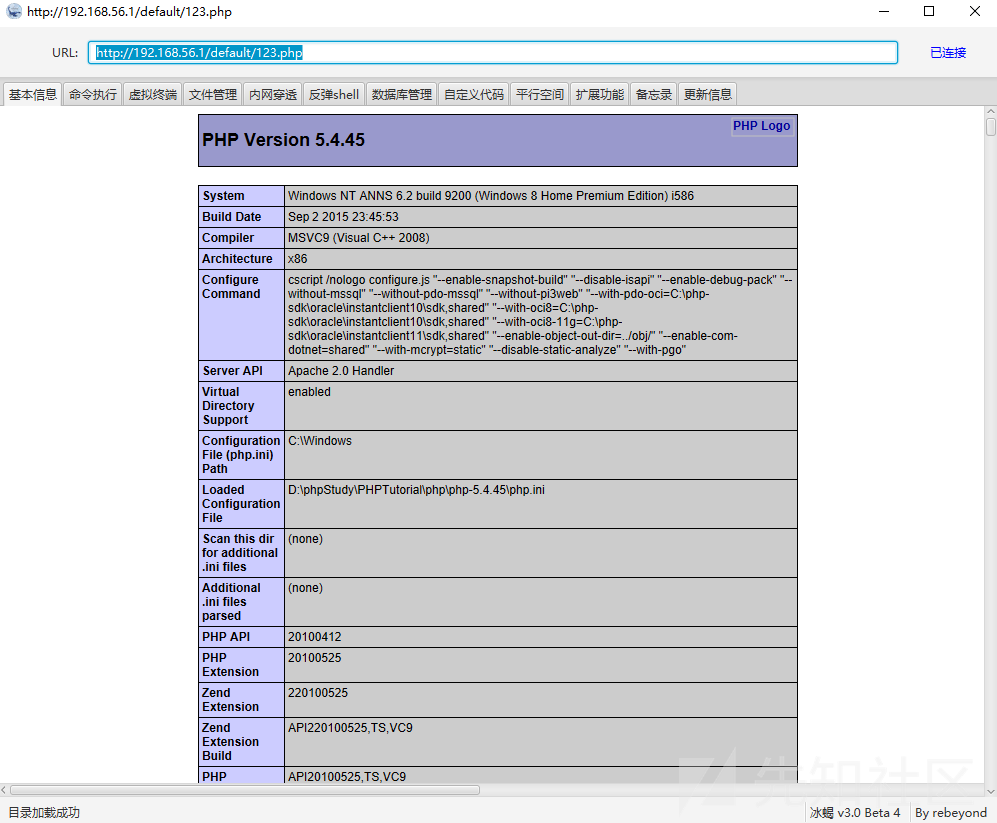View the 更新信息 tab

coord(708,95)
